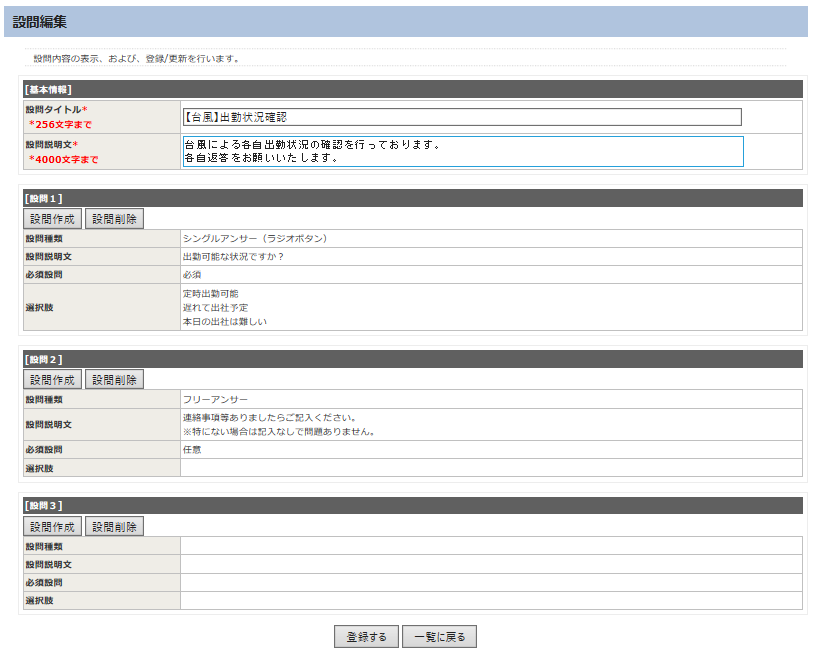Click the 設問編集 page heading
This screenshot has width=813, height=656.
click(41, 21)
